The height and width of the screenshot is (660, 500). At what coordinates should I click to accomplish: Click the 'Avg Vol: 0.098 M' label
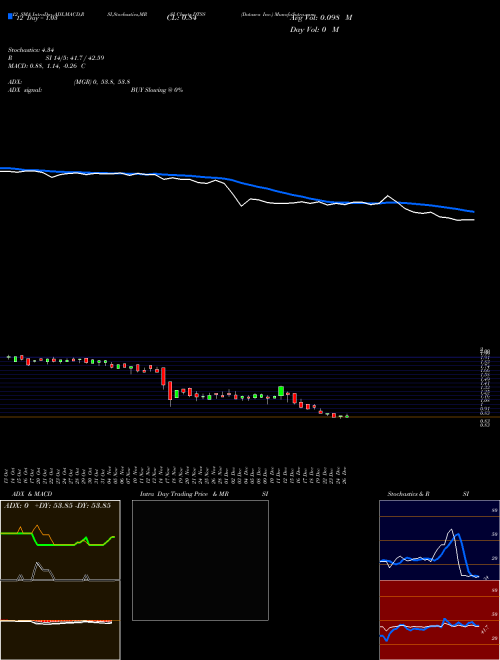point(321,18)
